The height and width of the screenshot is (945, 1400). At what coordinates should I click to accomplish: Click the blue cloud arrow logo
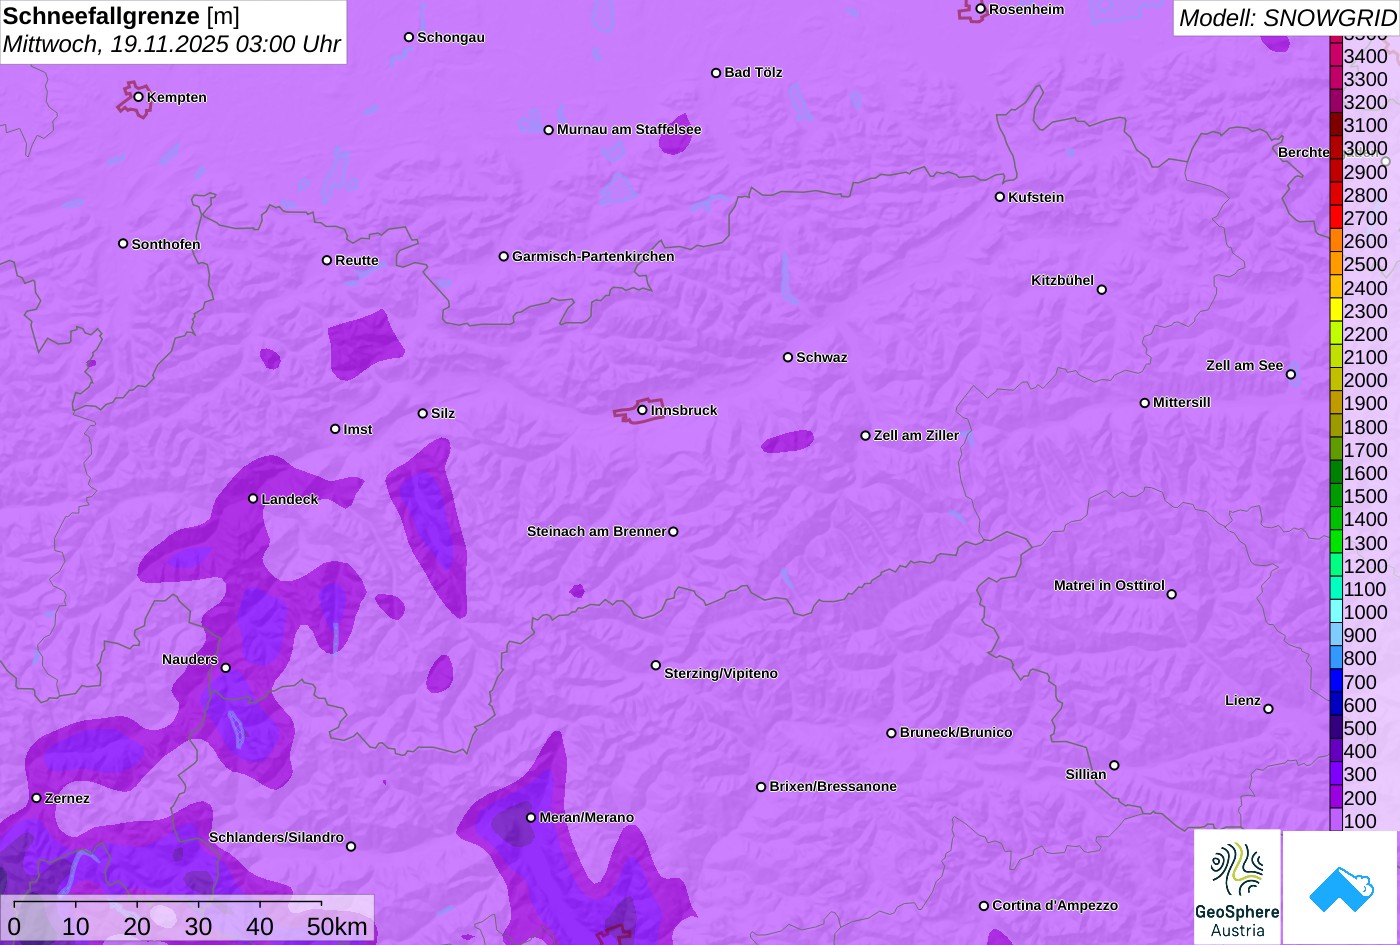tap(1341, 887)
